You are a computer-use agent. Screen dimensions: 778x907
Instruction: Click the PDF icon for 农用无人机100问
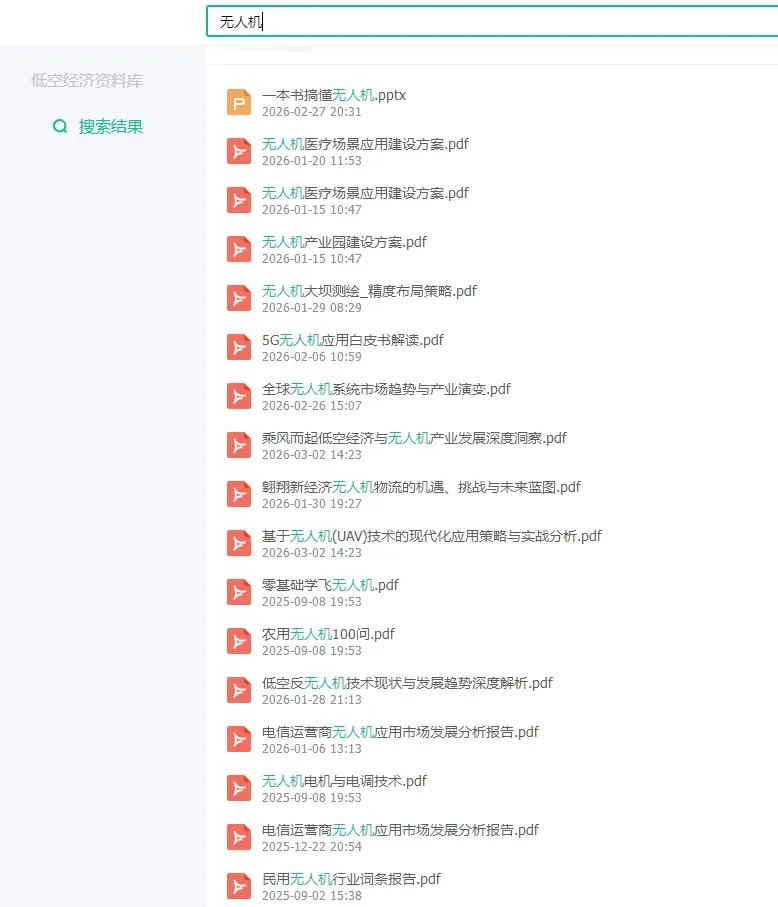pos(238,641)
